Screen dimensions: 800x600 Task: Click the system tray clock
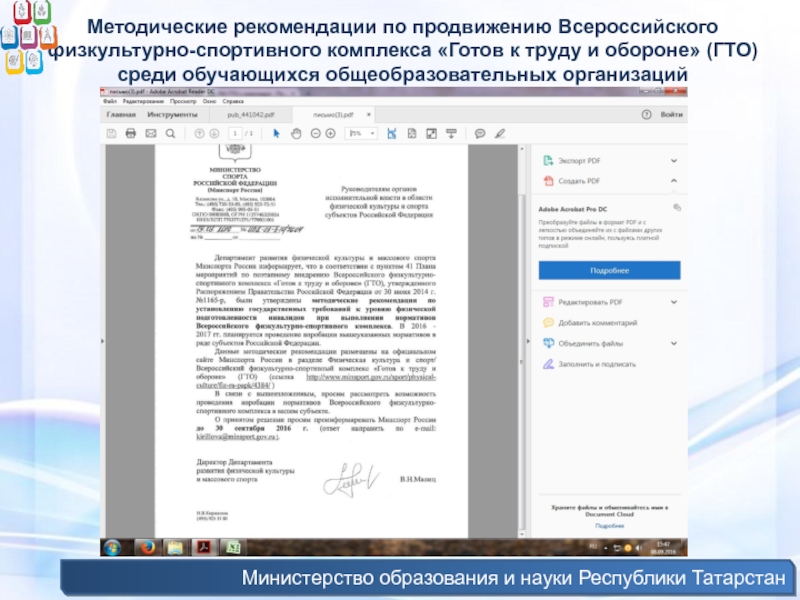[x=663, y=548]
